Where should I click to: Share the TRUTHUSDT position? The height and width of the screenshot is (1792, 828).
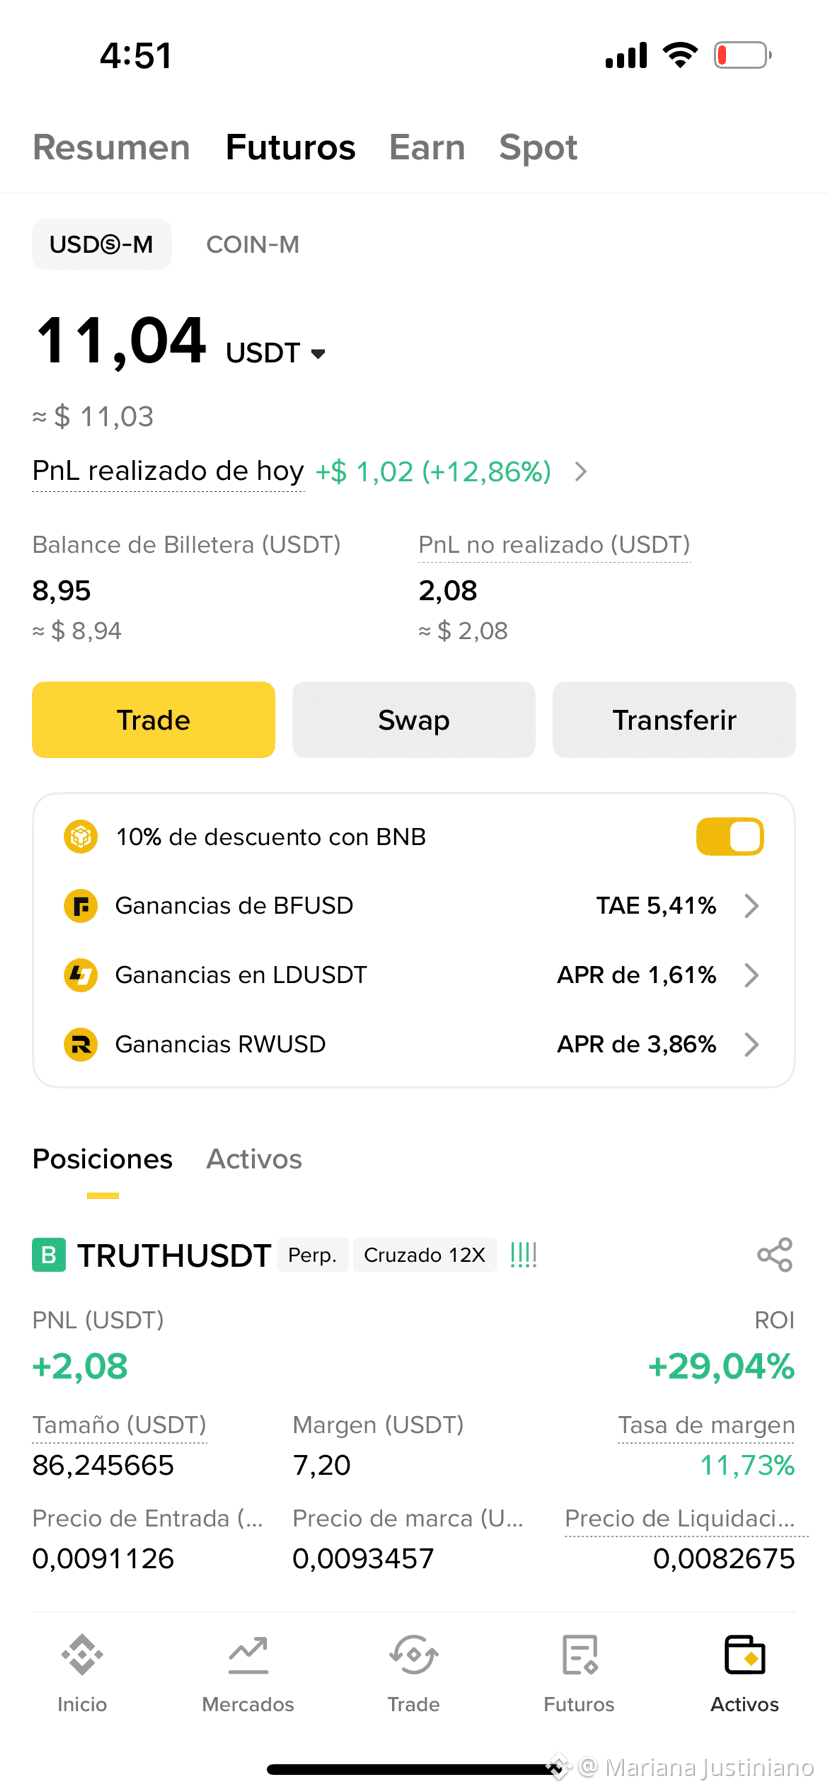click(x=775, y=1255)
